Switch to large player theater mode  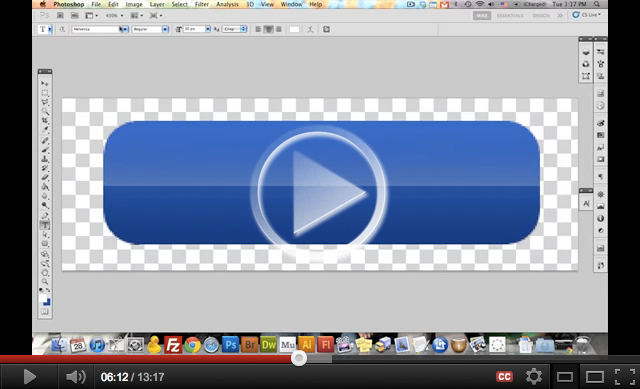(595, 377)
